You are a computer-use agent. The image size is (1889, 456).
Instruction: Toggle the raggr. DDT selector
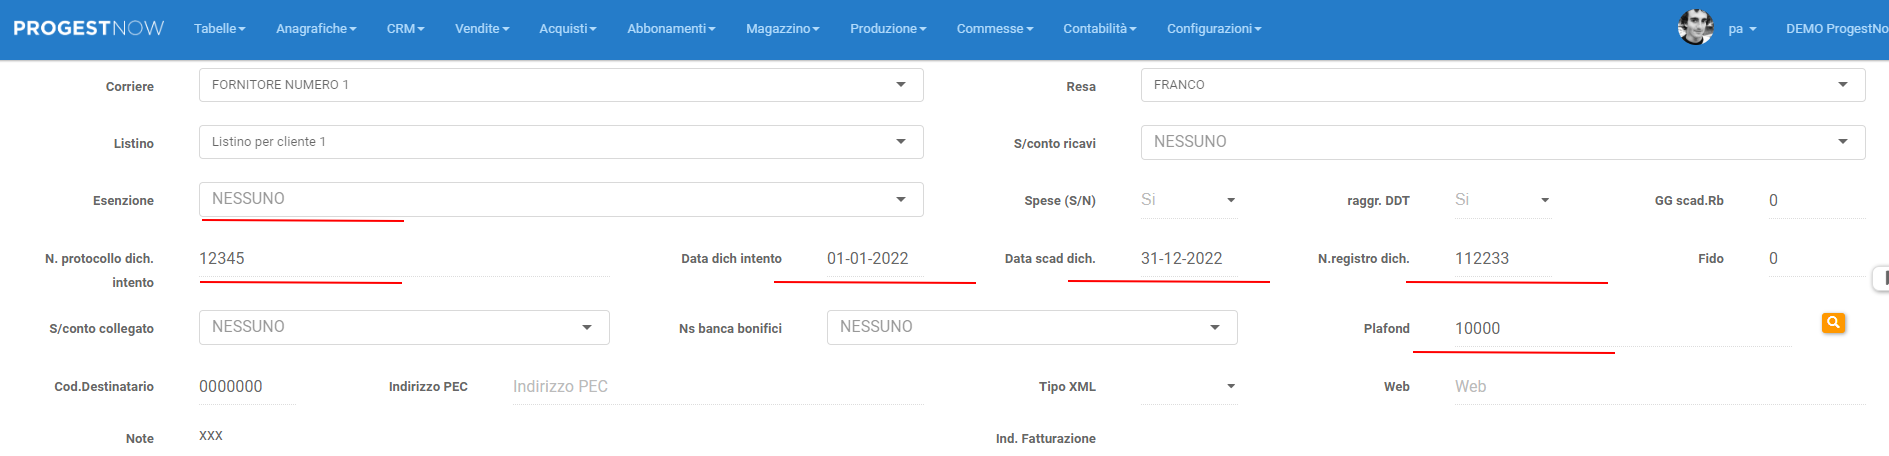click(1502, 200)
